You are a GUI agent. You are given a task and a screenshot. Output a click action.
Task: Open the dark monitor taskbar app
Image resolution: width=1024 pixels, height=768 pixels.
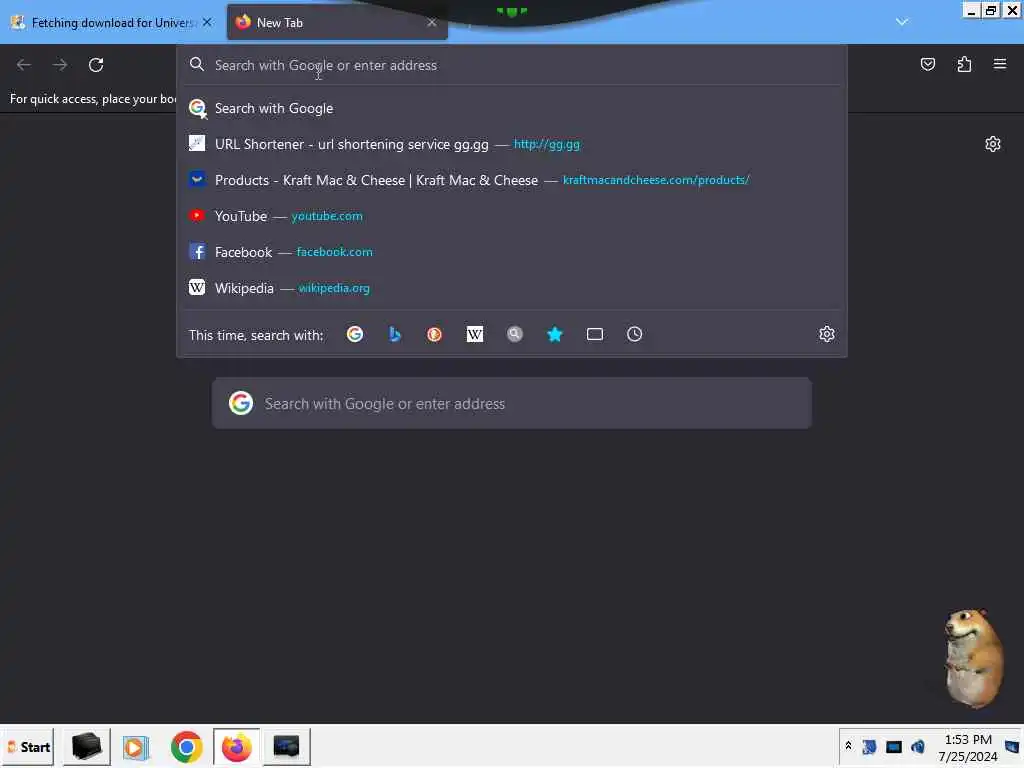(x=286, y=747)
